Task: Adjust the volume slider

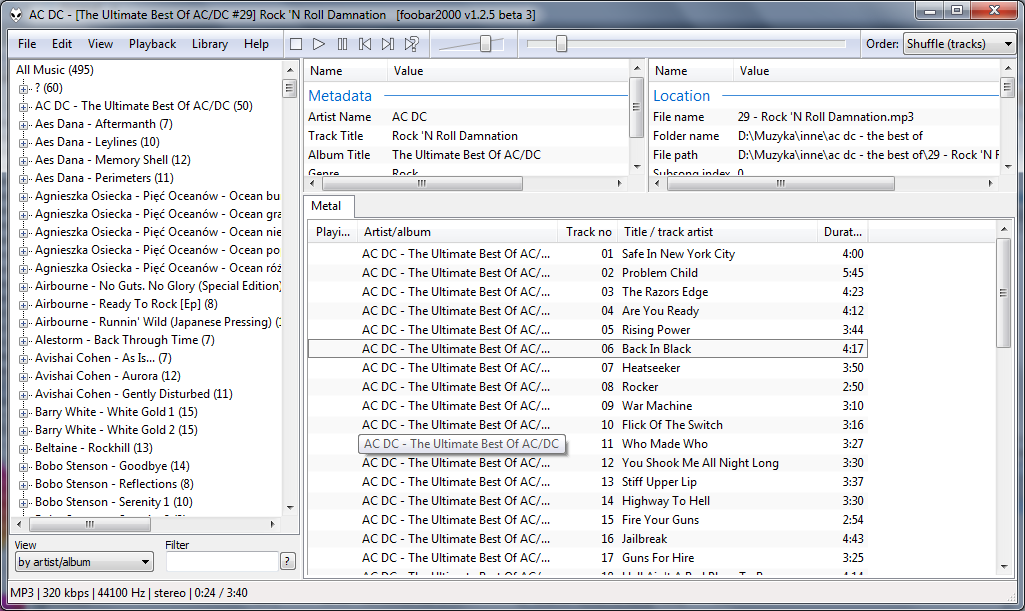Action: pos(486,44)
